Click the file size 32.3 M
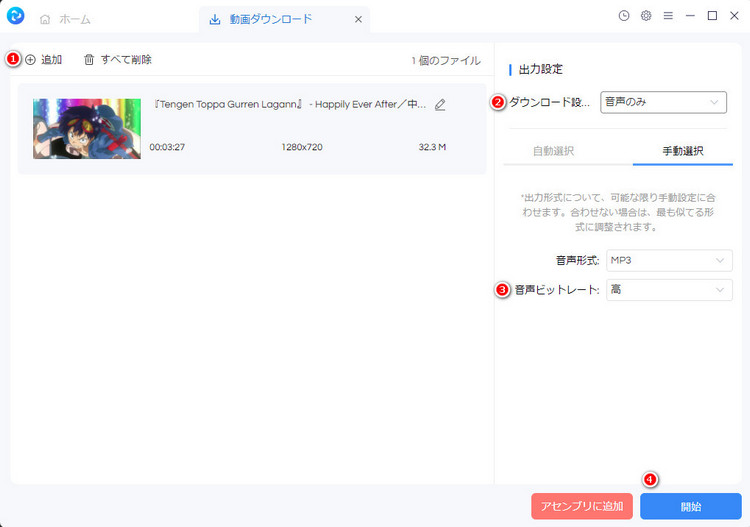750x527 pixels. pos(432,147)
